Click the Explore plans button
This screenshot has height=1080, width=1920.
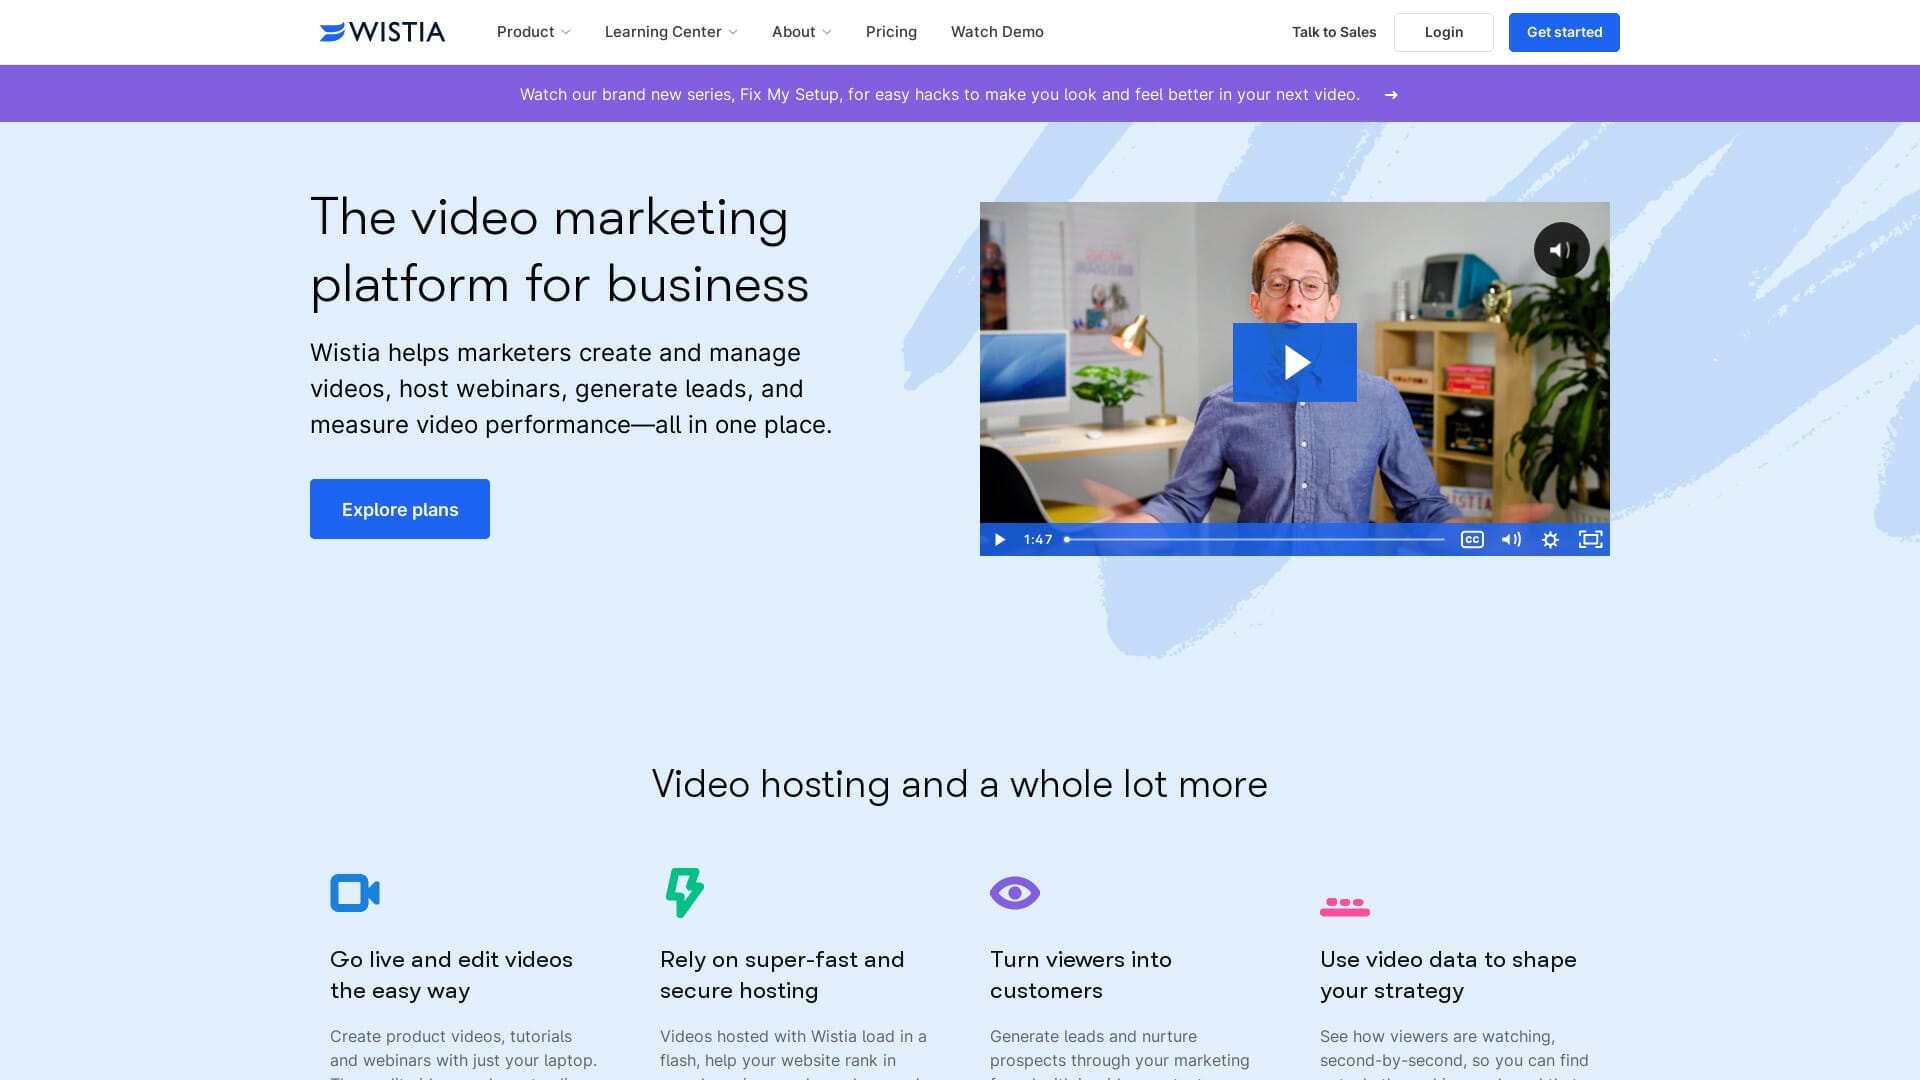[399, 509]
